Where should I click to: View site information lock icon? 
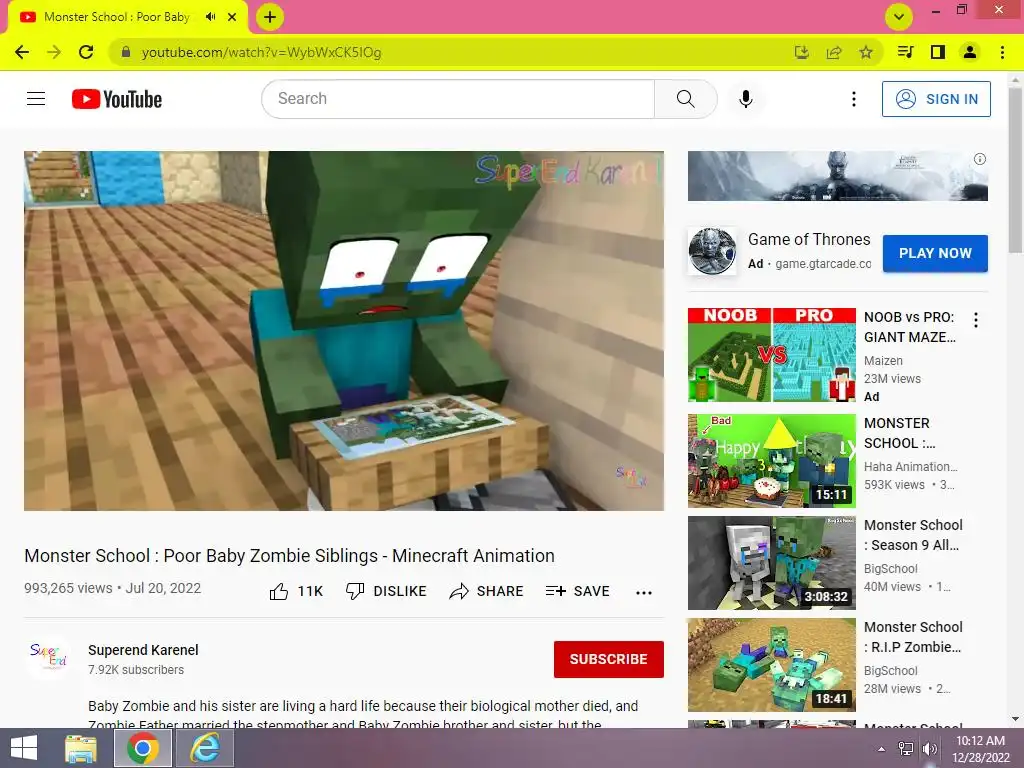(126, 52)
